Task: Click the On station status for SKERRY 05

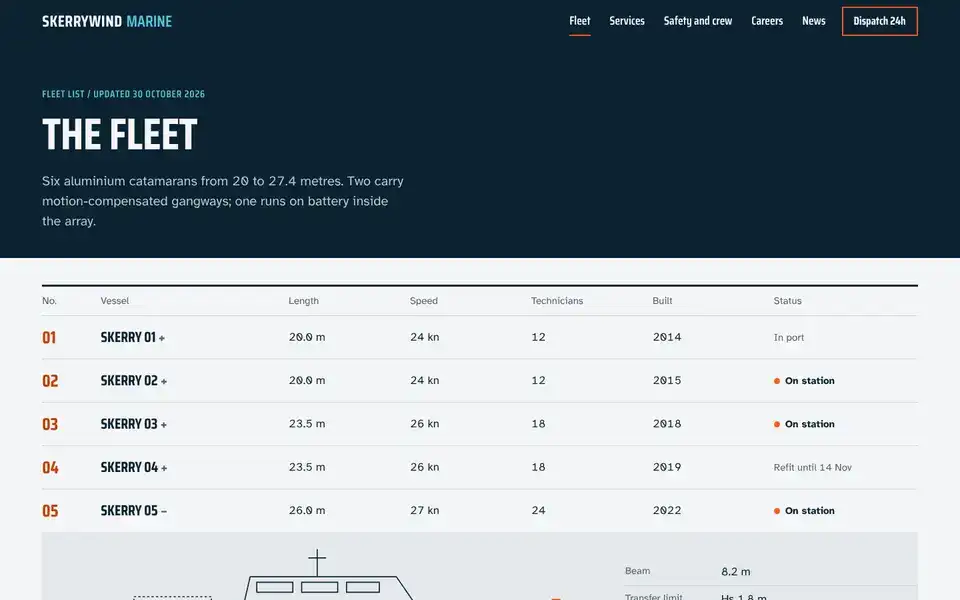Action: tap(804, 511)
